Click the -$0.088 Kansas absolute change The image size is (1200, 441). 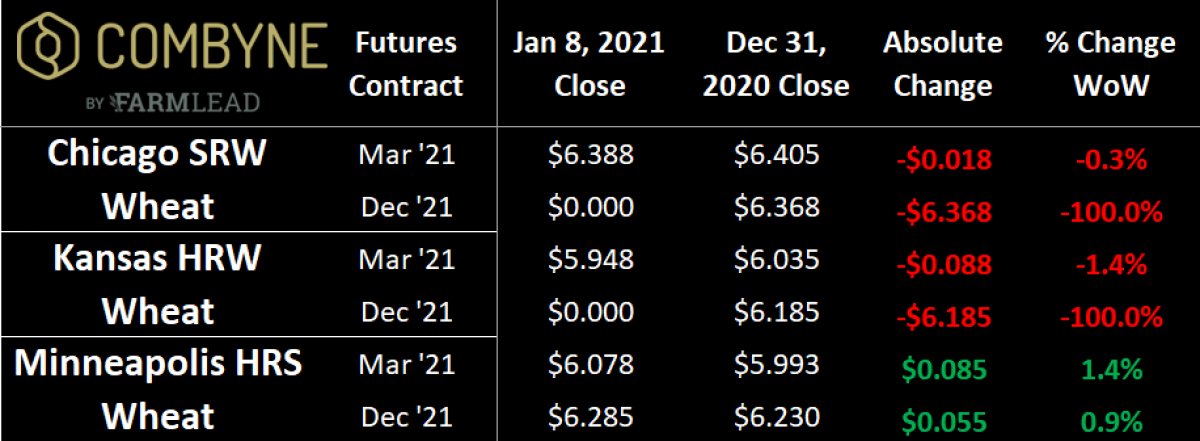pos(943,264)
